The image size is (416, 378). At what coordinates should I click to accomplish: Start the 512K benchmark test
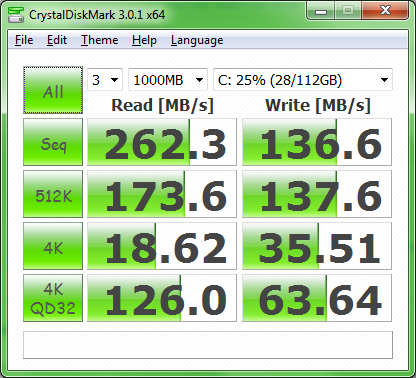pos(53,194)
